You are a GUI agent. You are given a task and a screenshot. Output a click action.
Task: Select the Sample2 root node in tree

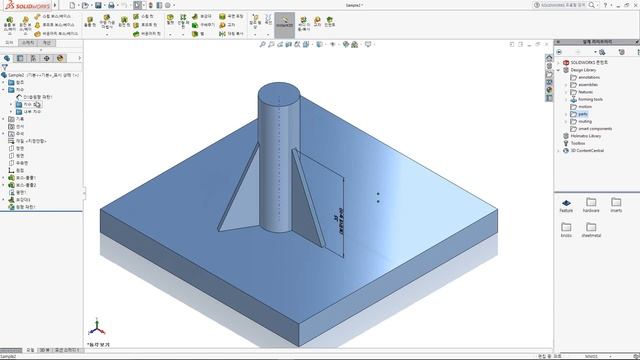40,75
